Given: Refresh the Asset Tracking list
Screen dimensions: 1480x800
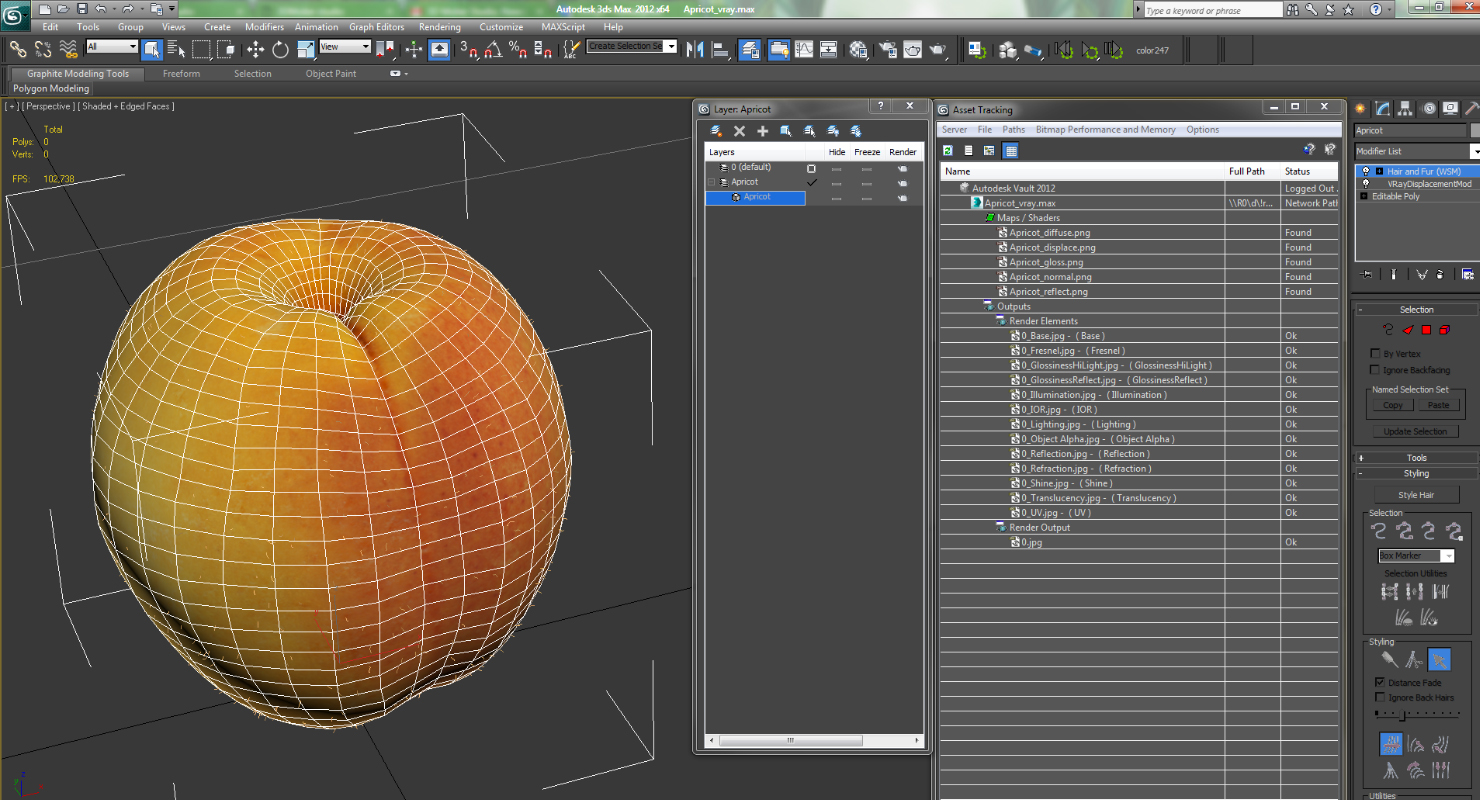Looking at the screenshot, I should [x=948, y=150].
